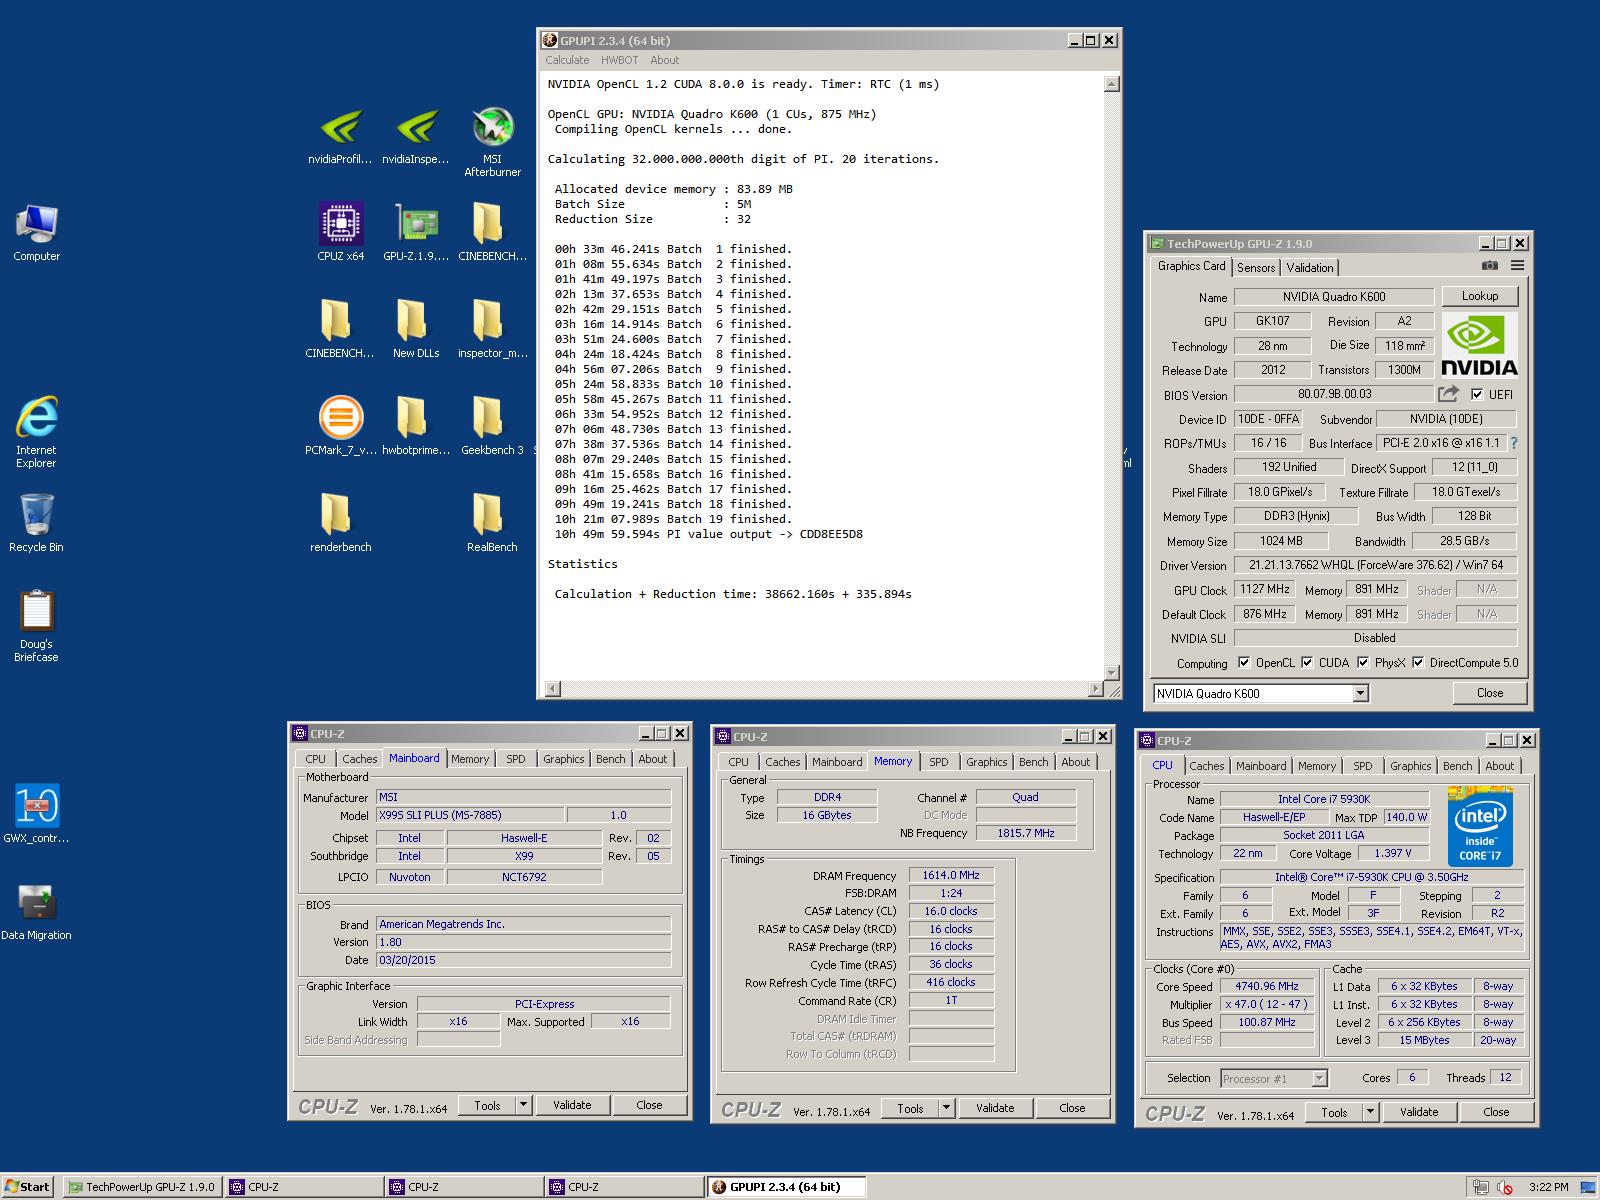Click the GPUPI vertical scrollbar up arrow
Screen dimensions: 1600x1200
tap(1111, 84)
